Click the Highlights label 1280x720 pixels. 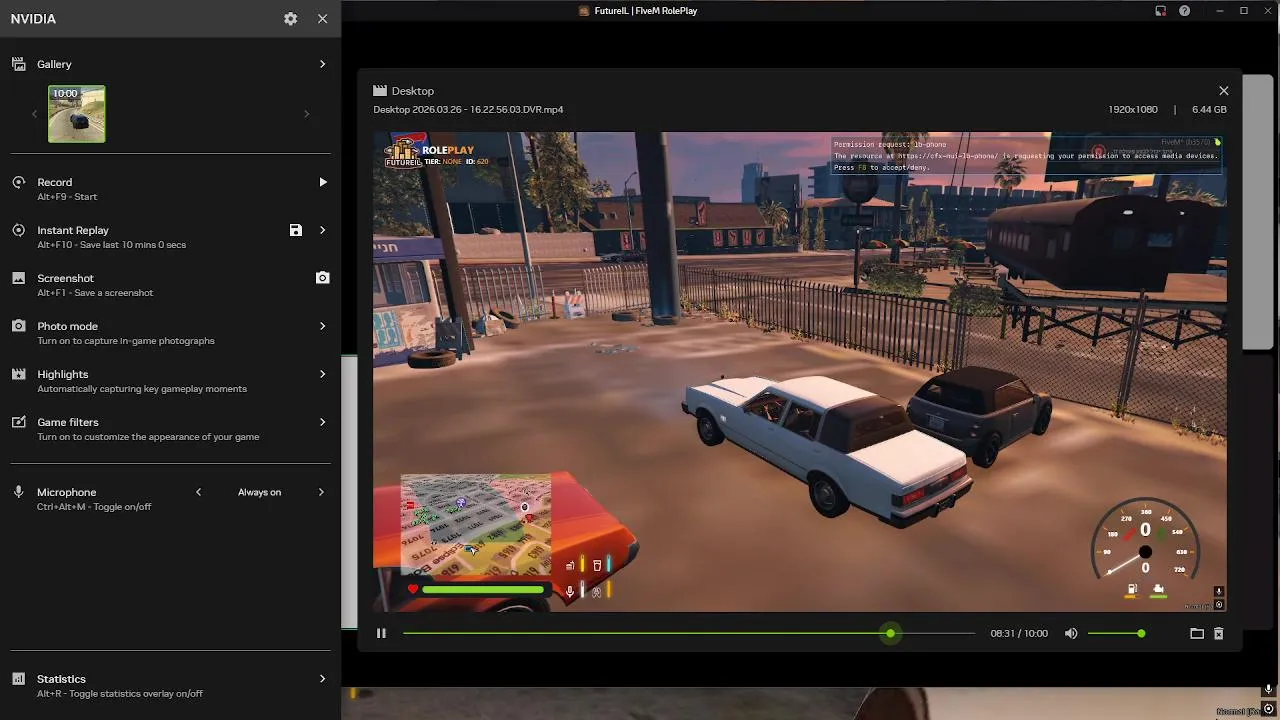(x=63, y=374)
